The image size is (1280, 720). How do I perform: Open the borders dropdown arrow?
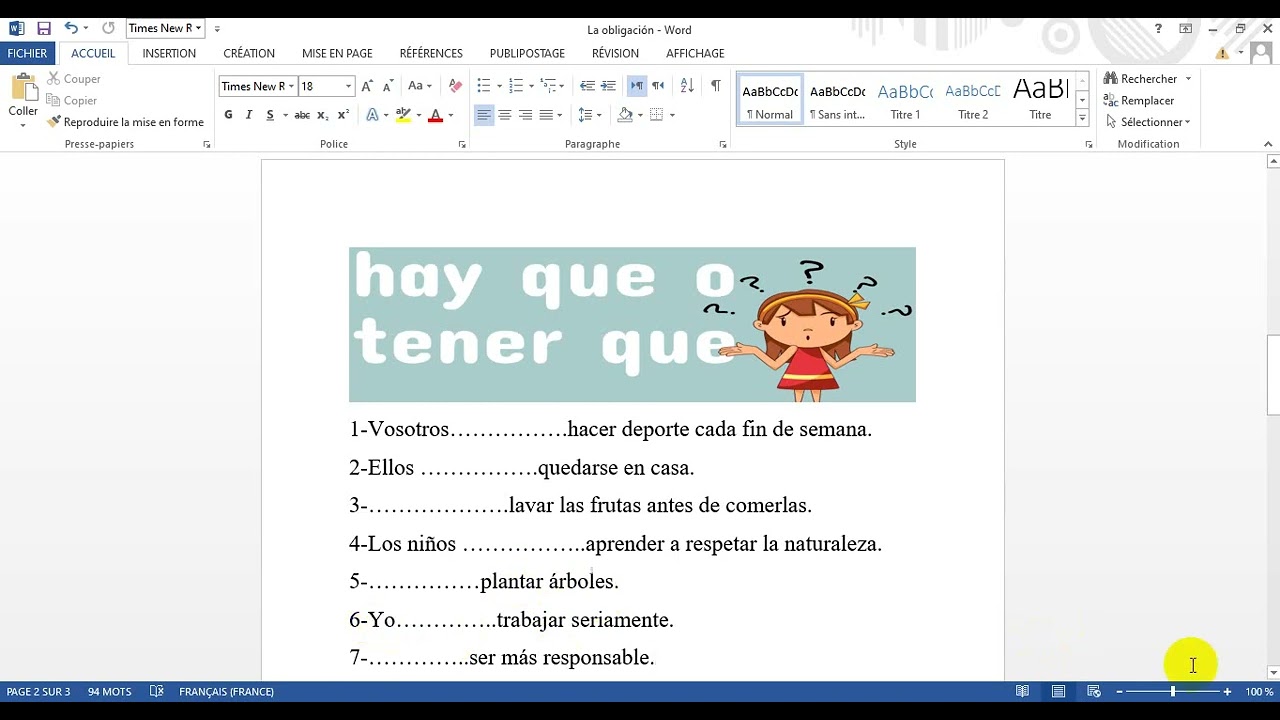coord(672,115)
